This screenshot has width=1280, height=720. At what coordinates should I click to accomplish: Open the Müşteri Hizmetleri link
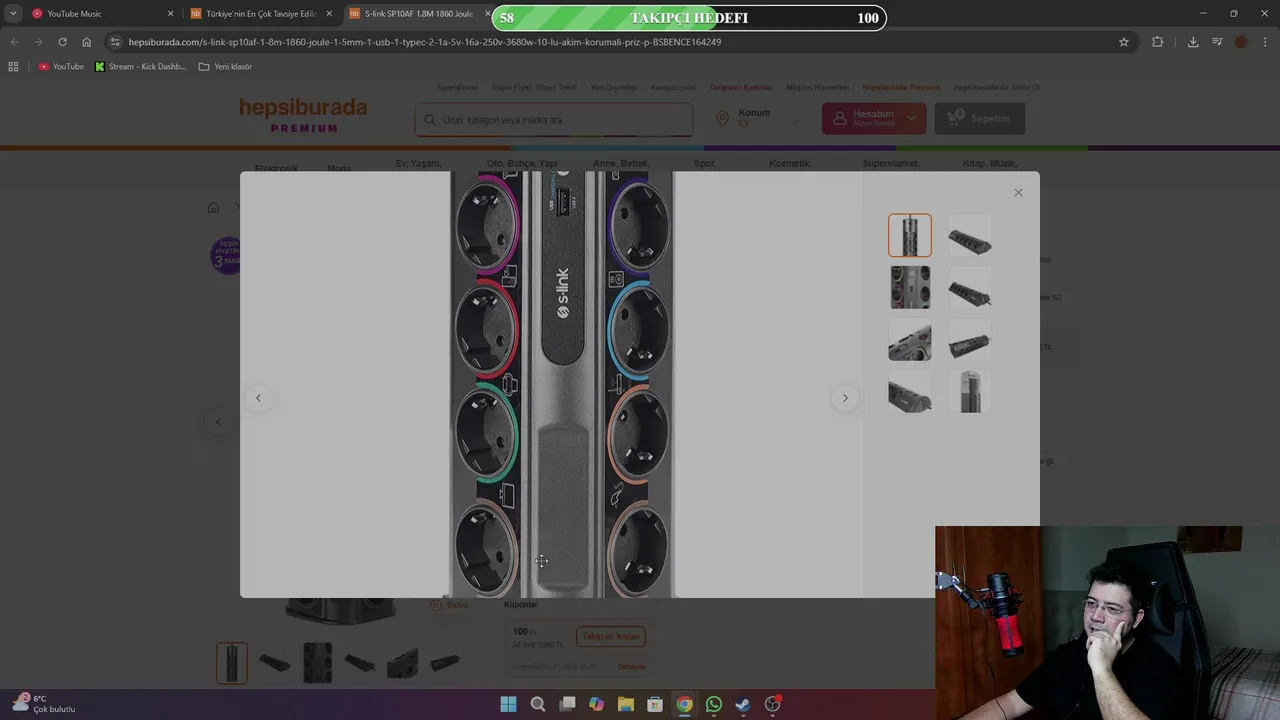817,87
